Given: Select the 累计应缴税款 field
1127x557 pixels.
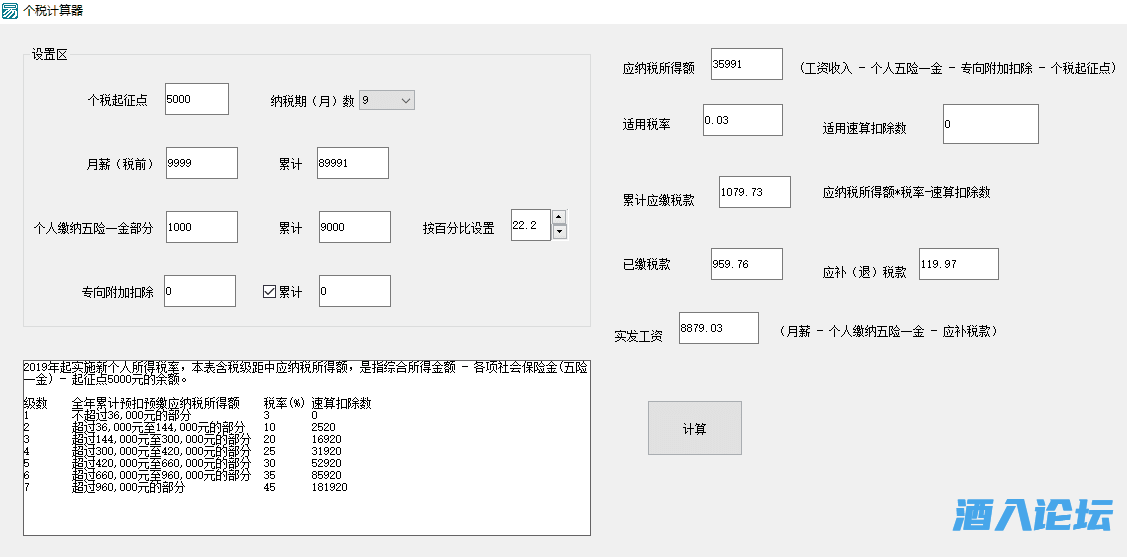Looking at the screenshot, I should (754, 192).
